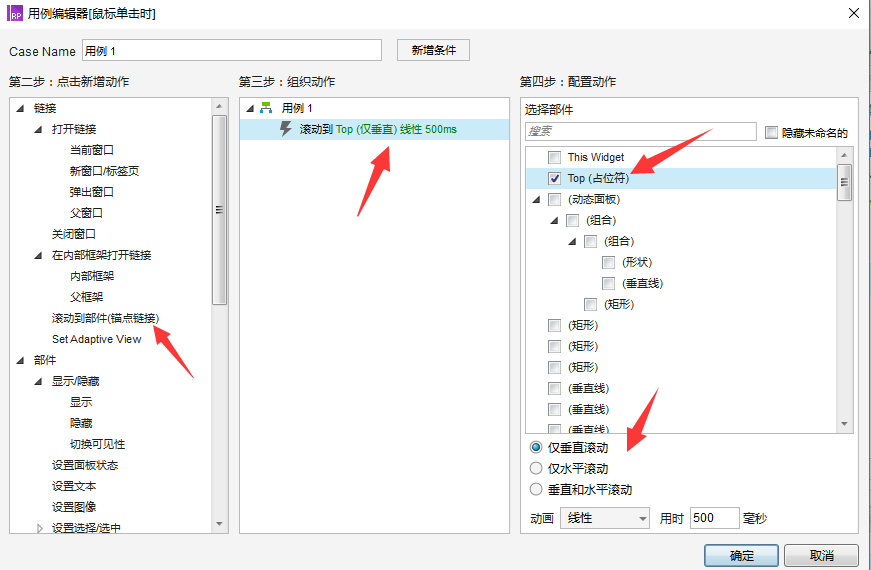
Task: Choose 当前窗口 link action
Action: pyautogui.click(x=92, y=150)
